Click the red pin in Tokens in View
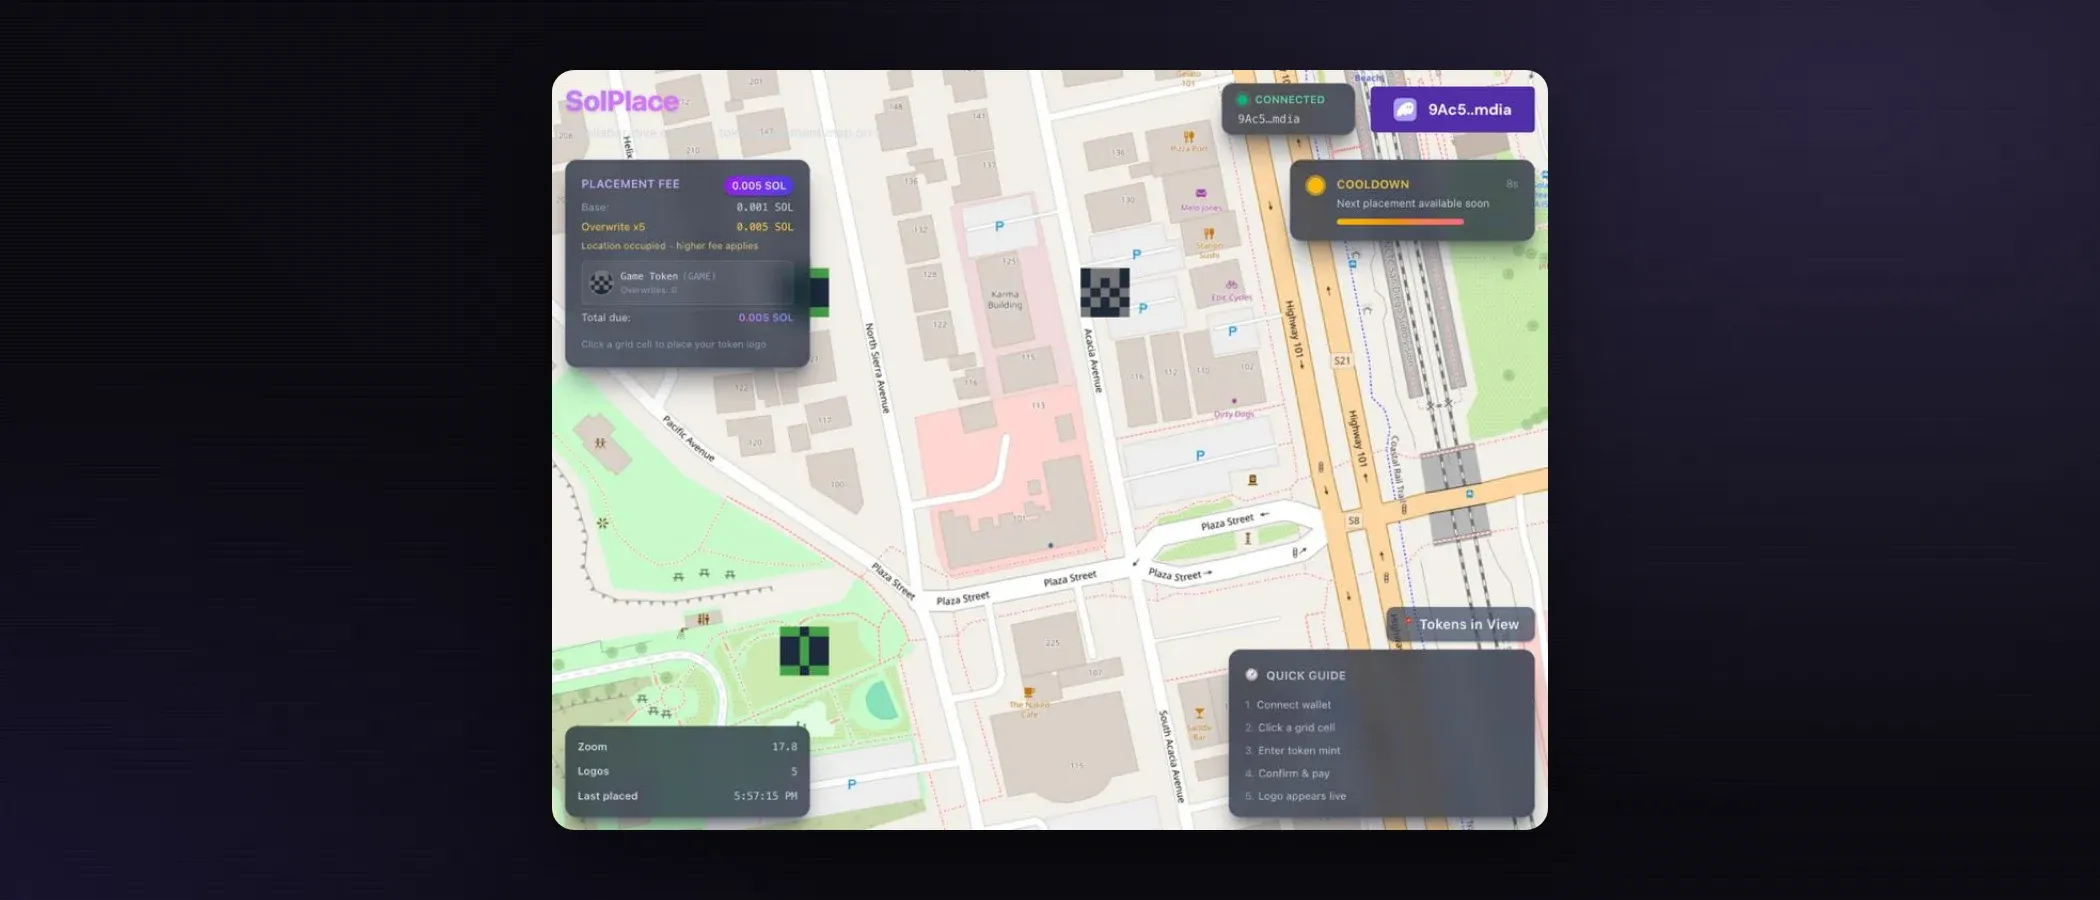 pyautogui.click(x=1408, y=623)
